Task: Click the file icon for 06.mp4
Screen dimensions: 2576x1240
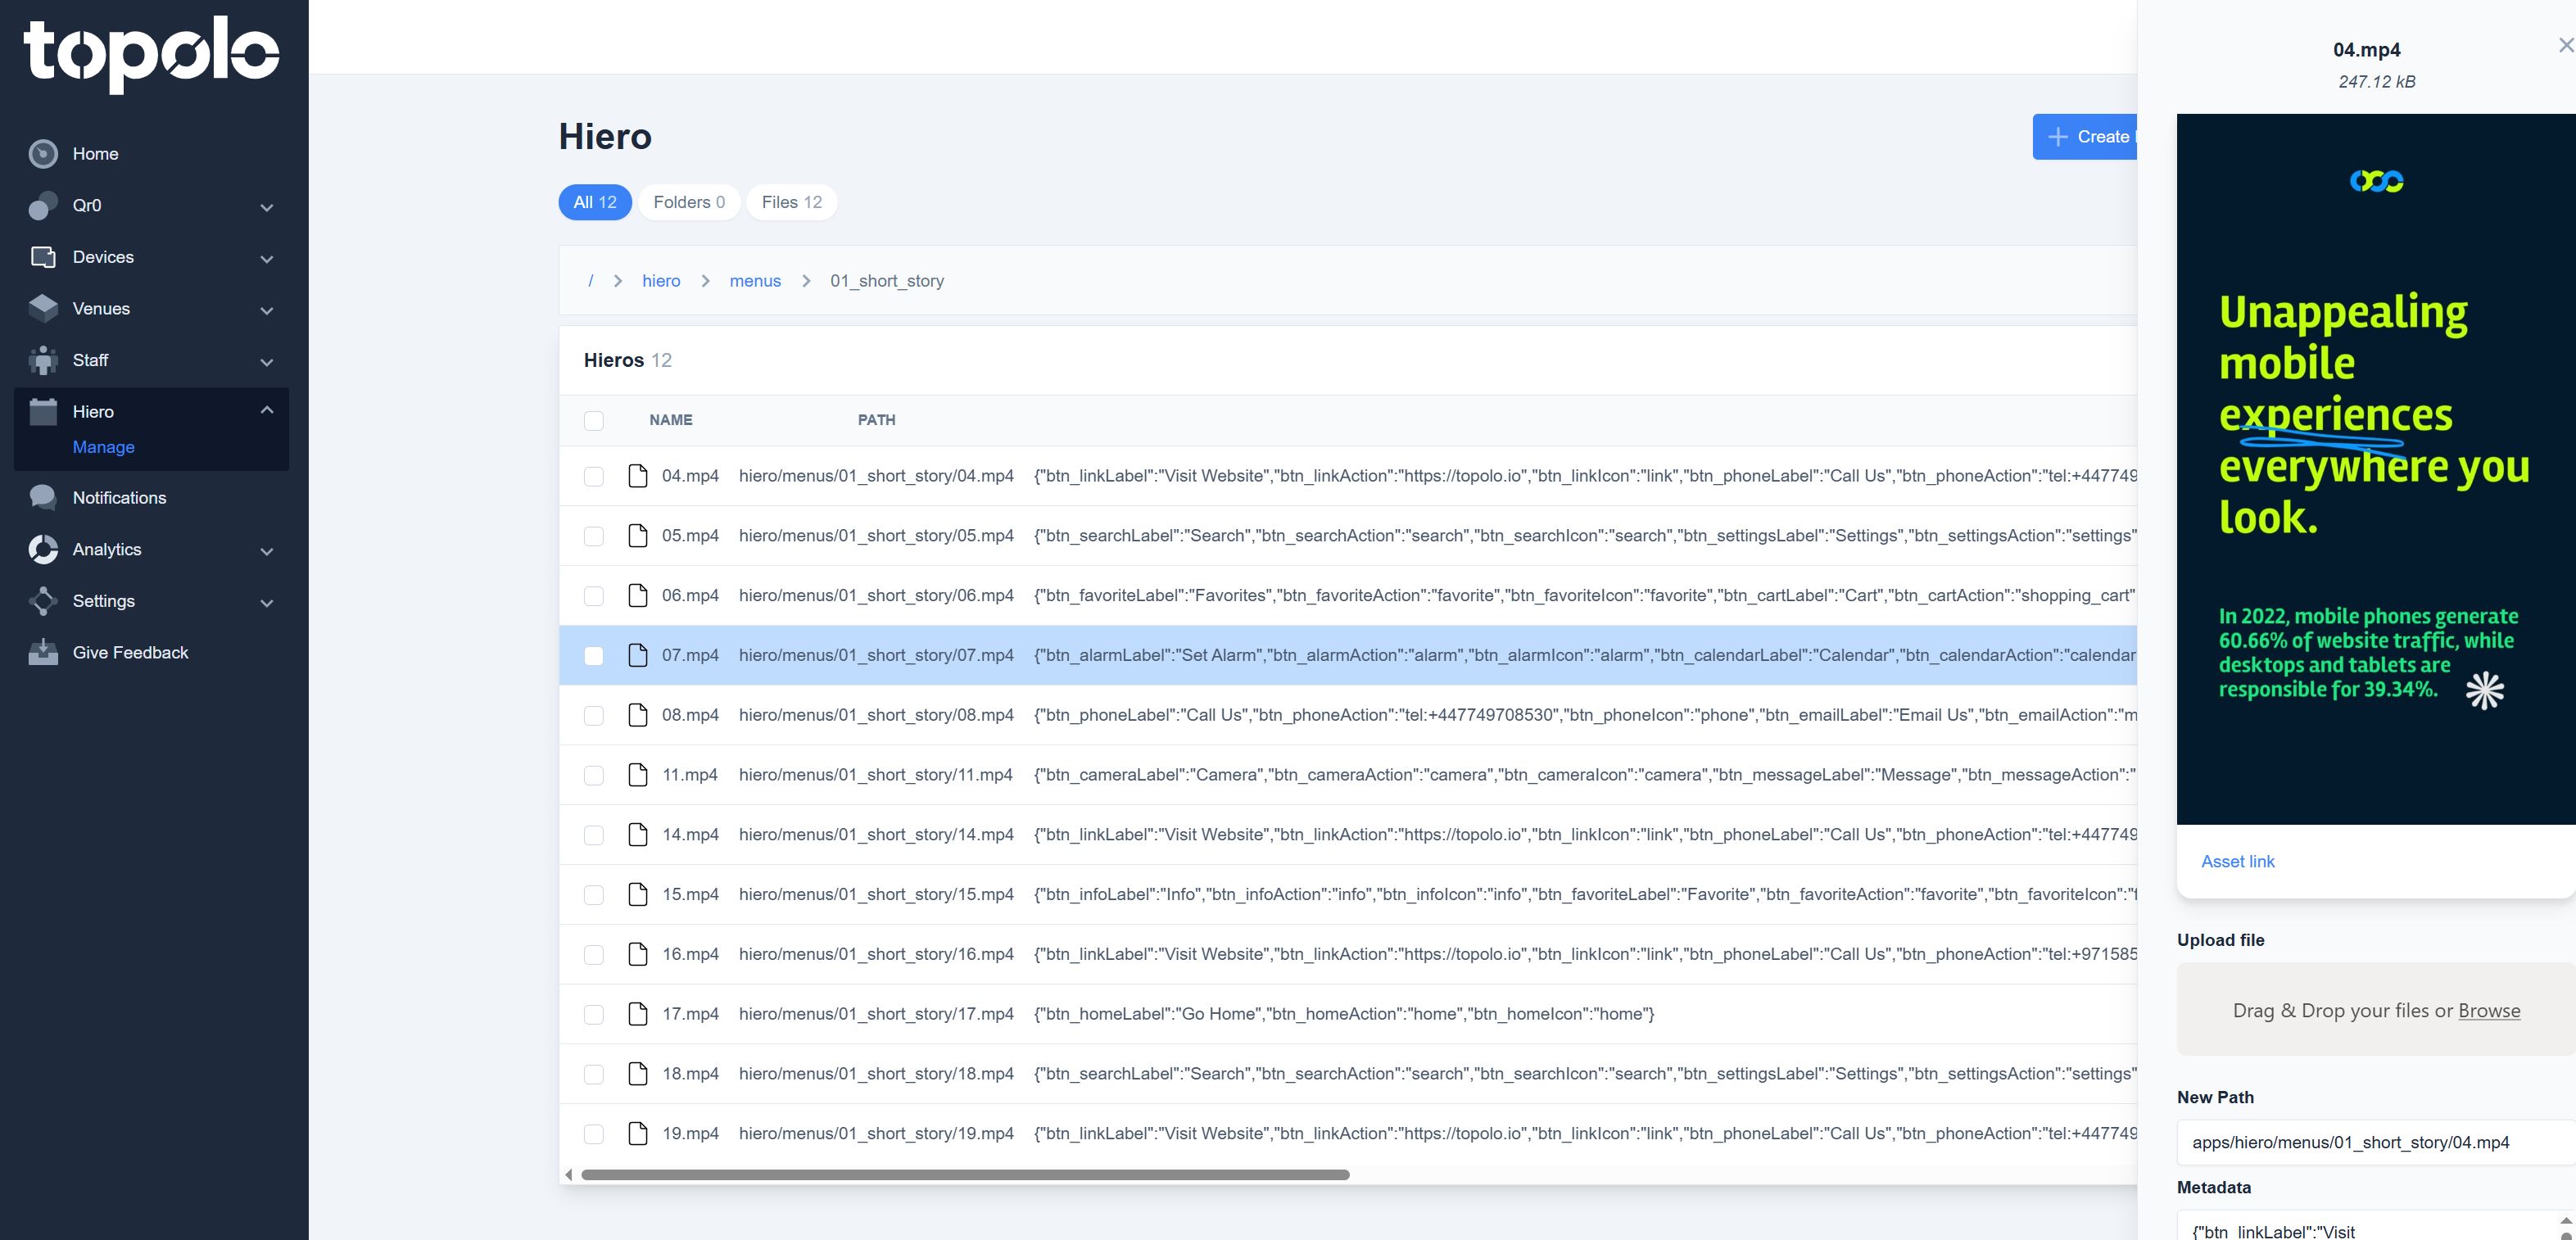Action: (638, 596)
